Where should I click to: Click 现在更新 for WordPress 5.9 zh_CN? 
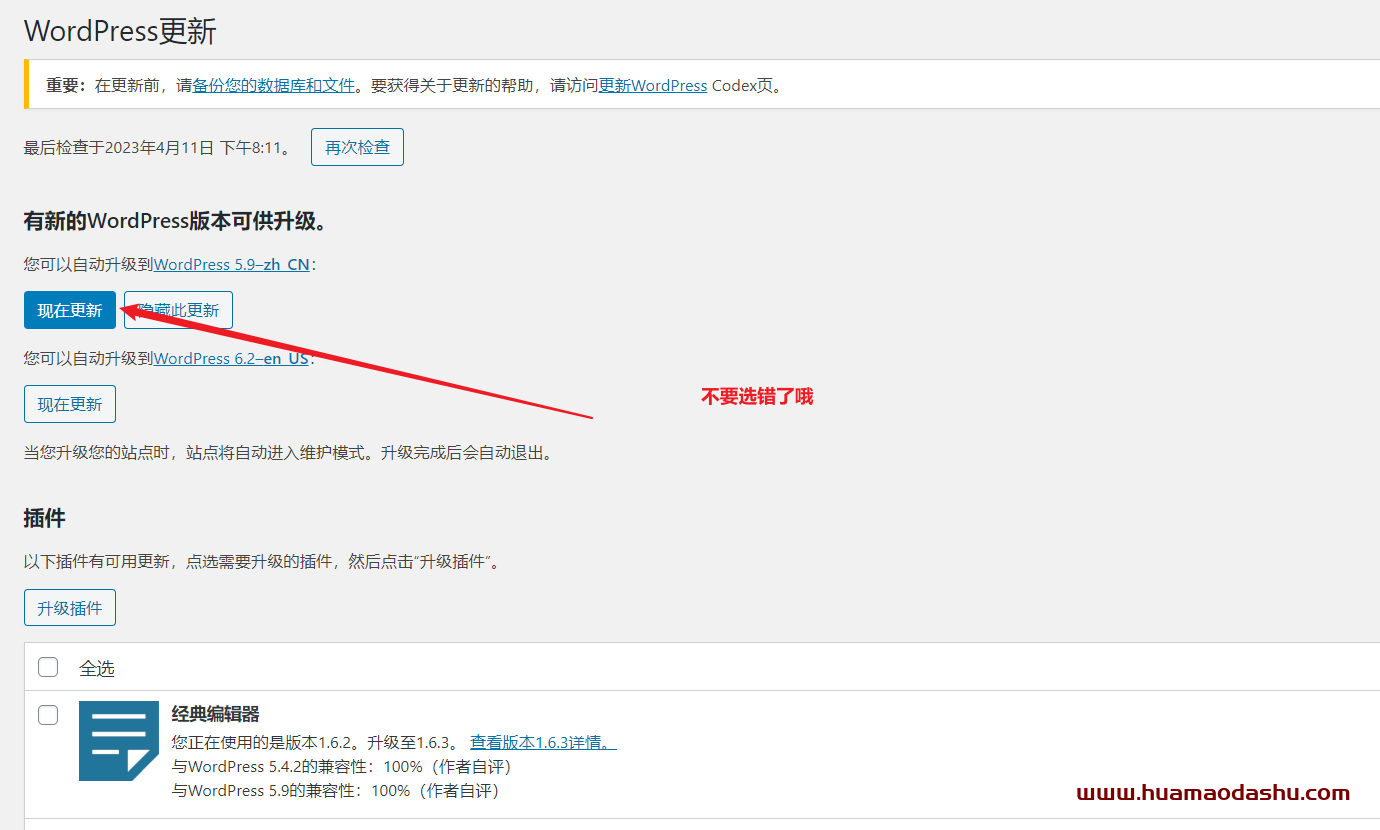(70, 310)
